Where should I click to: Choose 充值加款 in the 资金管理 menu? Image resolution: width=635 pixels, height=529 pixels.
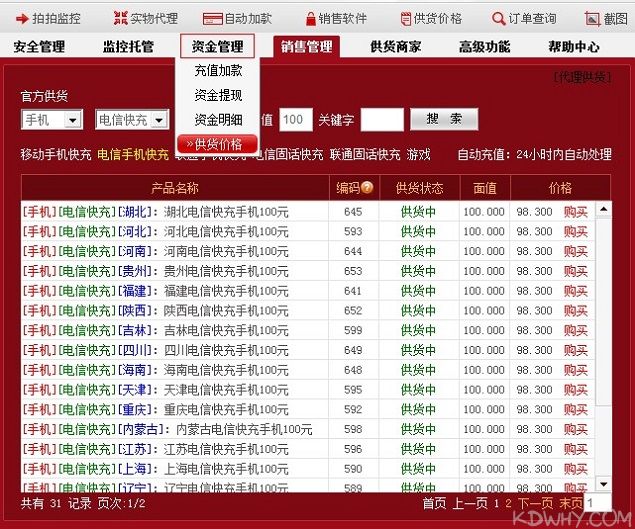point(218,71)
